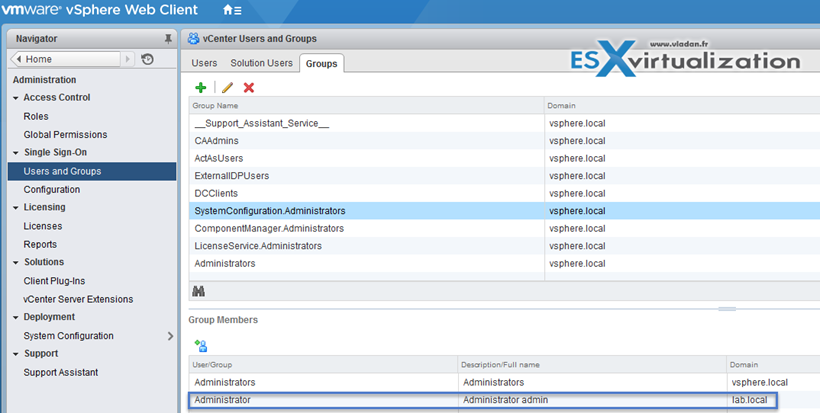The width and height of the screenshot is (820, 413).
Task: Open System Configuration item
Action: (x=69, y=336)
